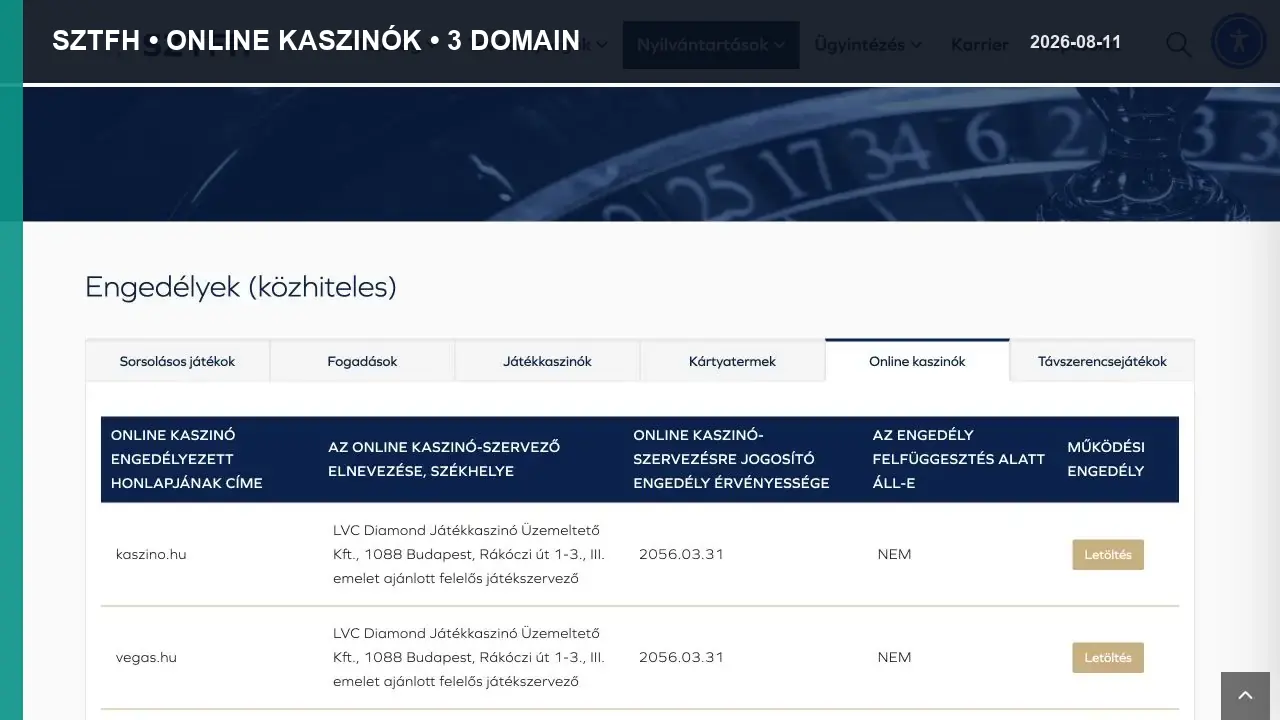This screenshot has width=1280, height=720.
Task: Open the site search magnifier icon
Action: pyautogui.click(x=1179, y=44)
